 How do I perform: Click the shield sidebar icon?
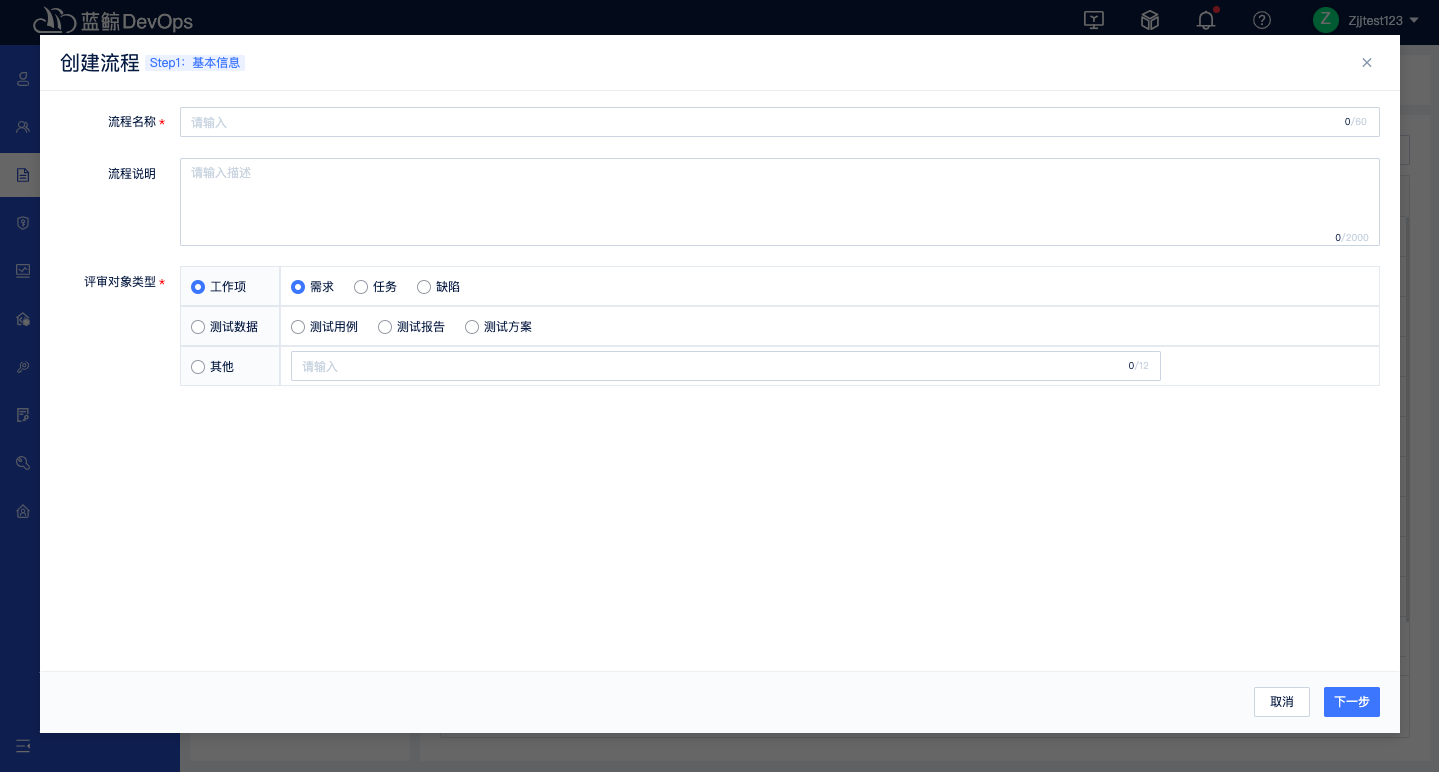pos(23,223)
